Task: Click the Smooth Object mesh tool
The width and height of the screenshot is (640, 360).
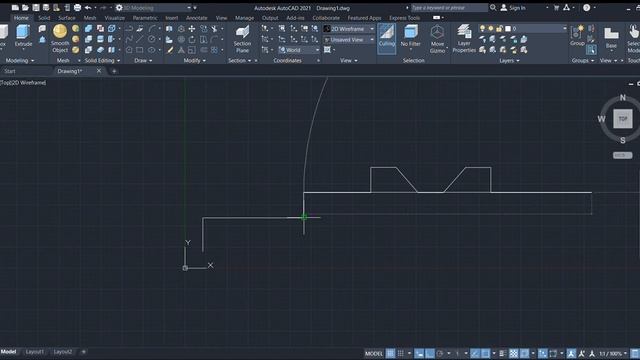Action: 60,38
